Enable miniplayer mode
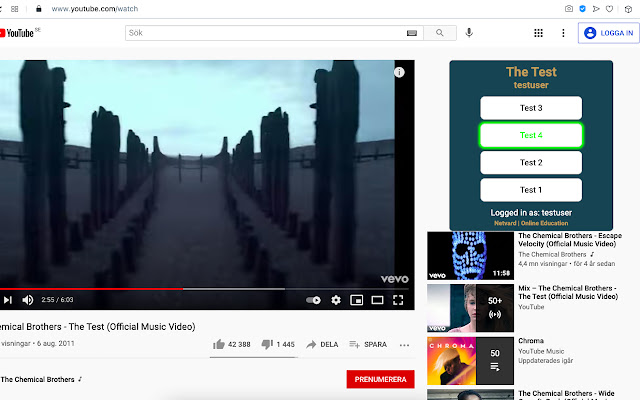This screenshot has height=400, width=640. coord(357,300)
